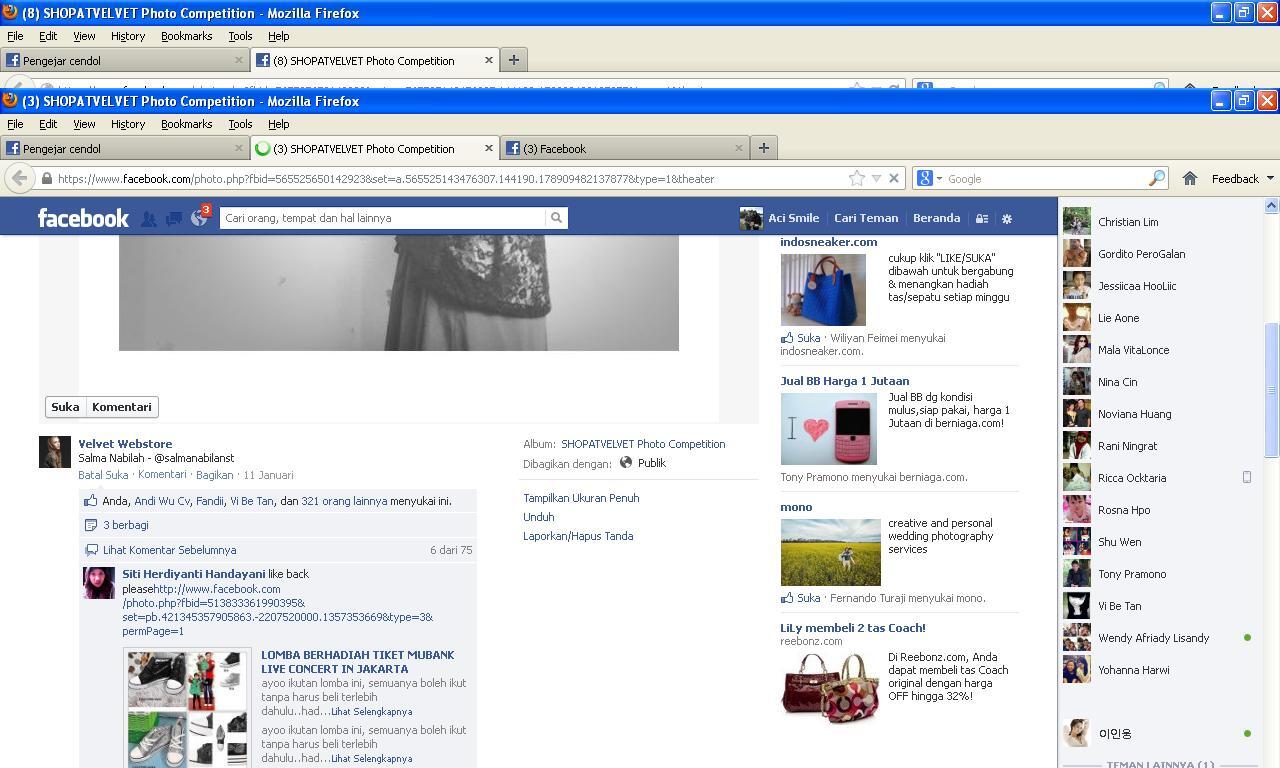Open privacy shortcuts lock icon
Image resolution: width=1280 pixels, height=768 pixels.
tap(982, 218)
